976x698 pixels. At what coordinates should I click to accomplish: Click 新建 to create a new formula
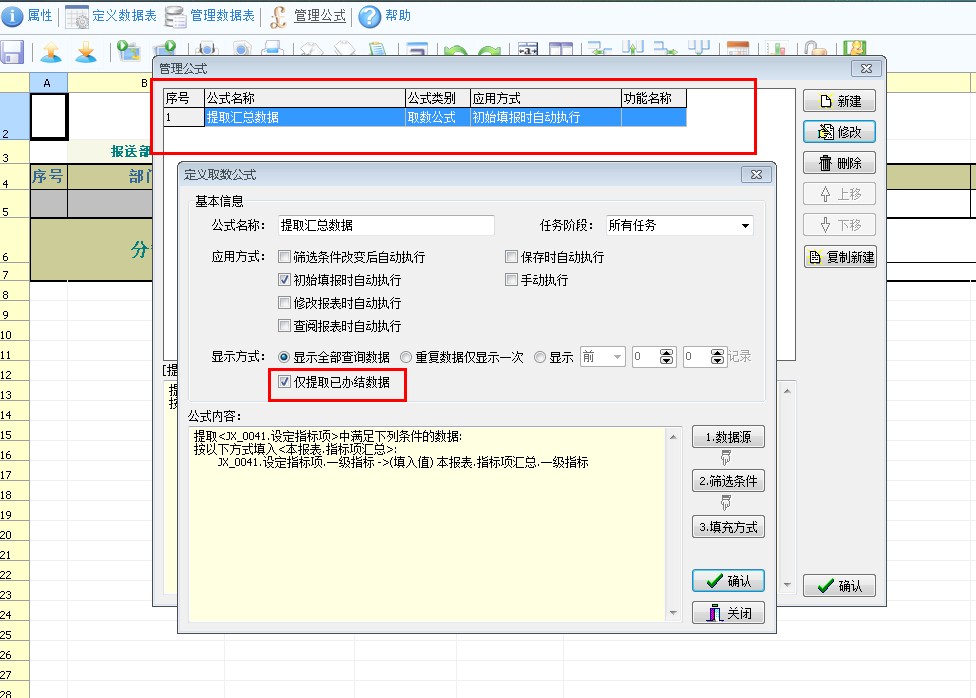point(839,101)
